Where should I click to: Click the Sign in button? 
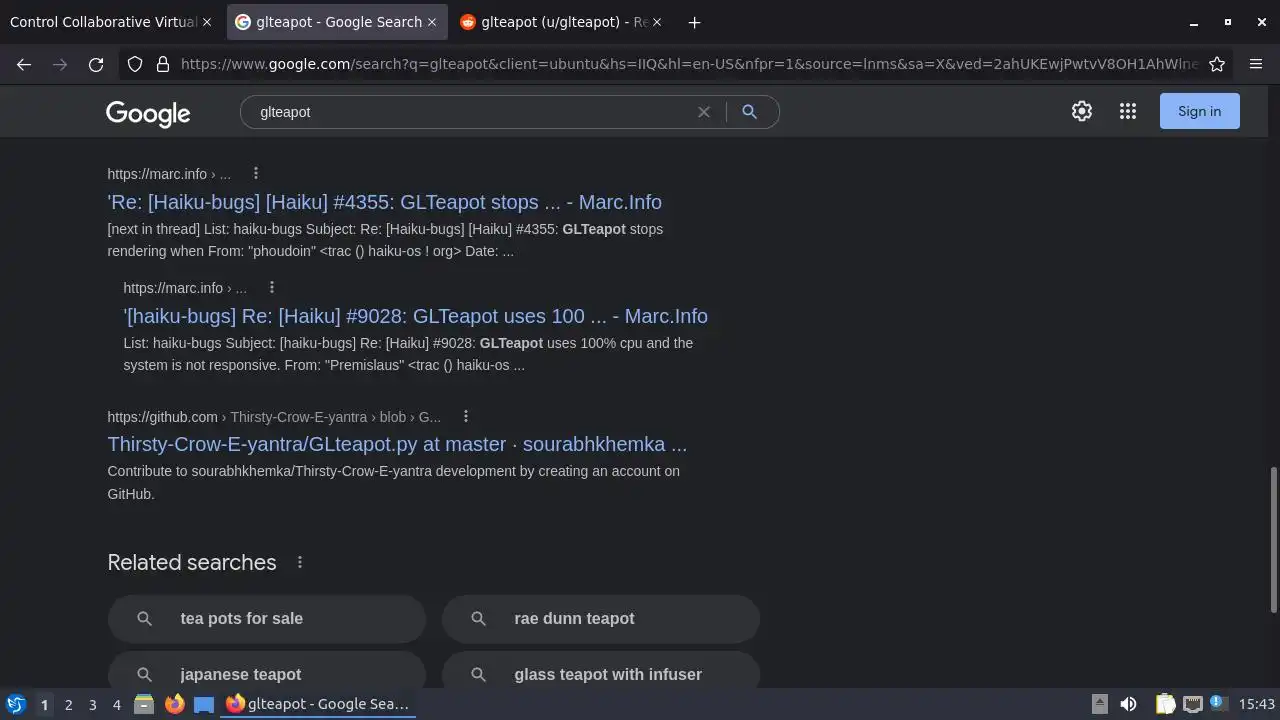point(1199,111)
